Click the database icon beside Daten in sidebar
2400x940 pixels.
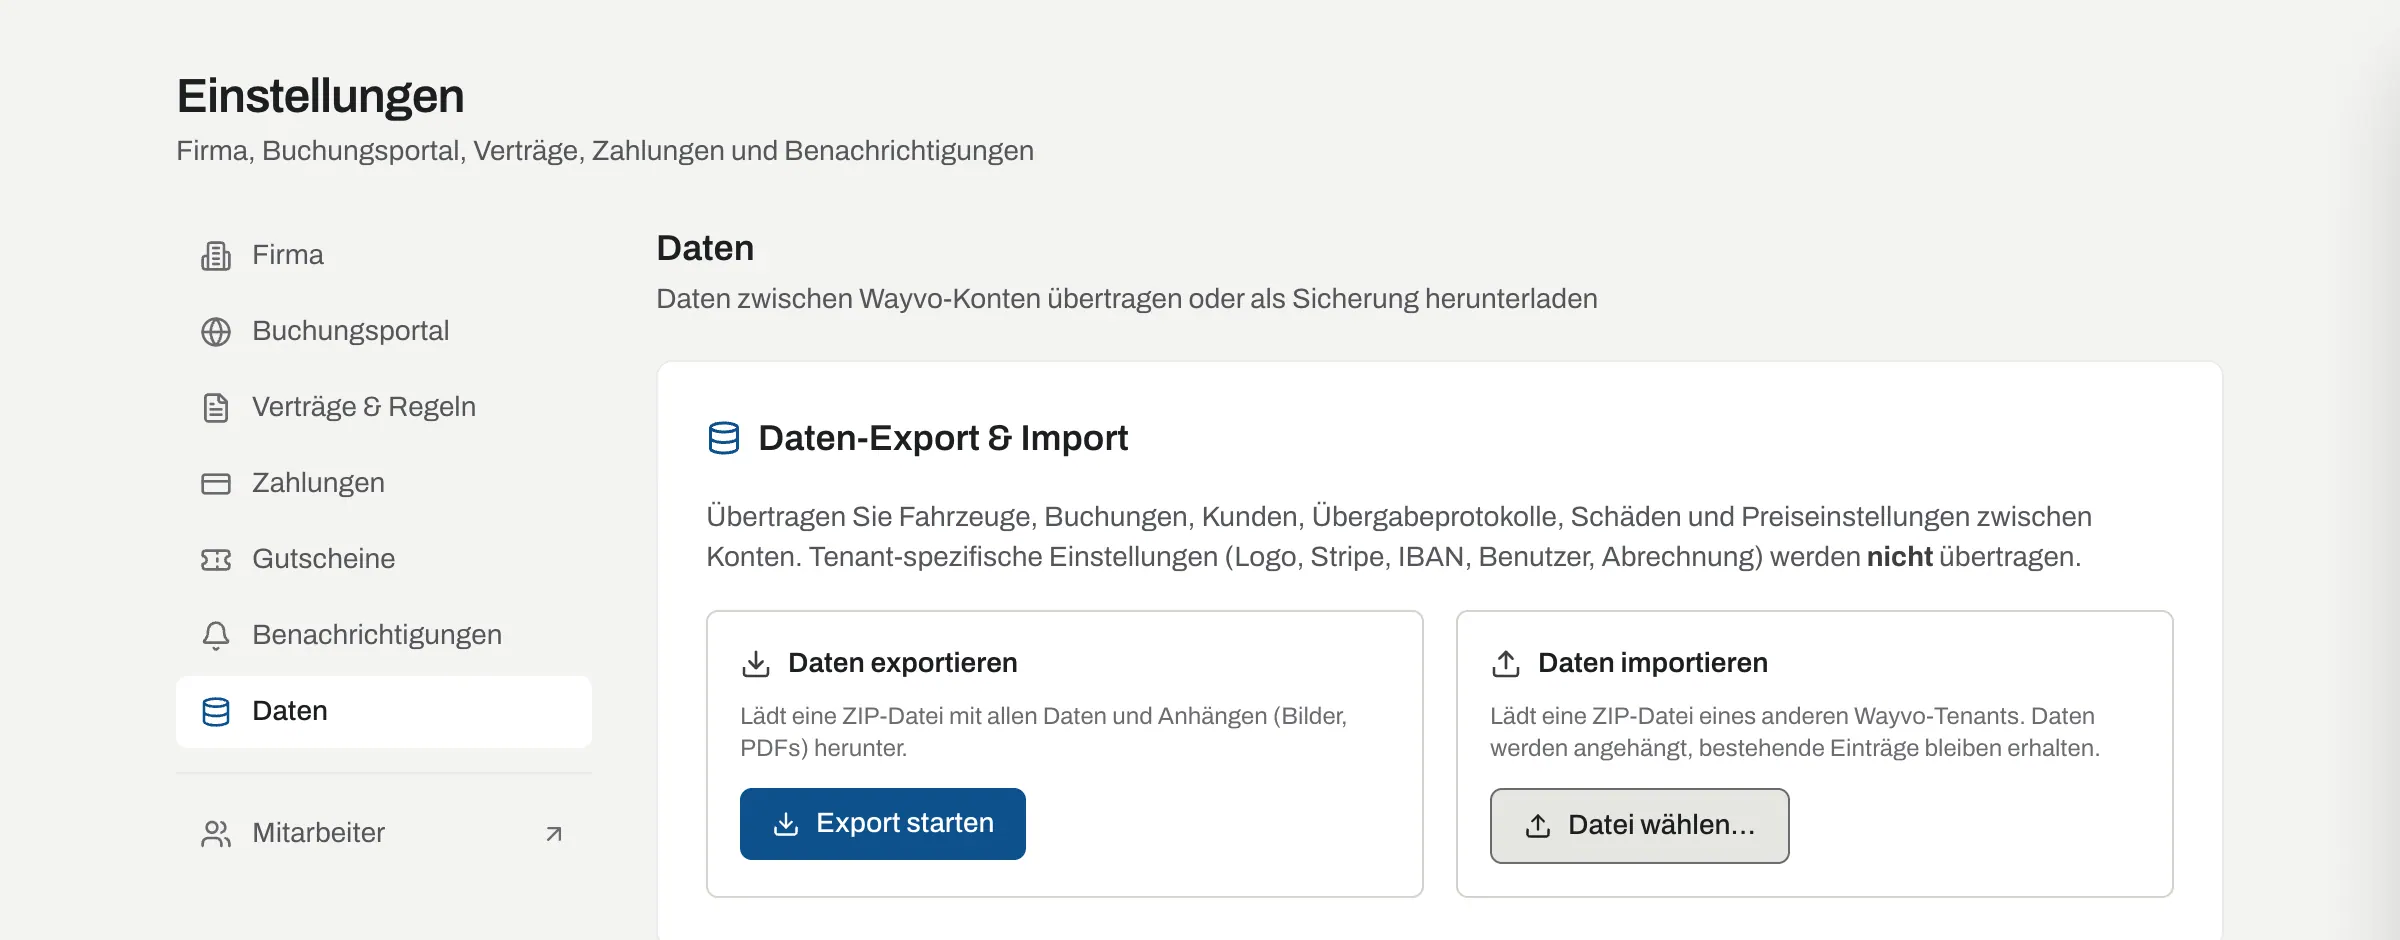click(216, 712)
